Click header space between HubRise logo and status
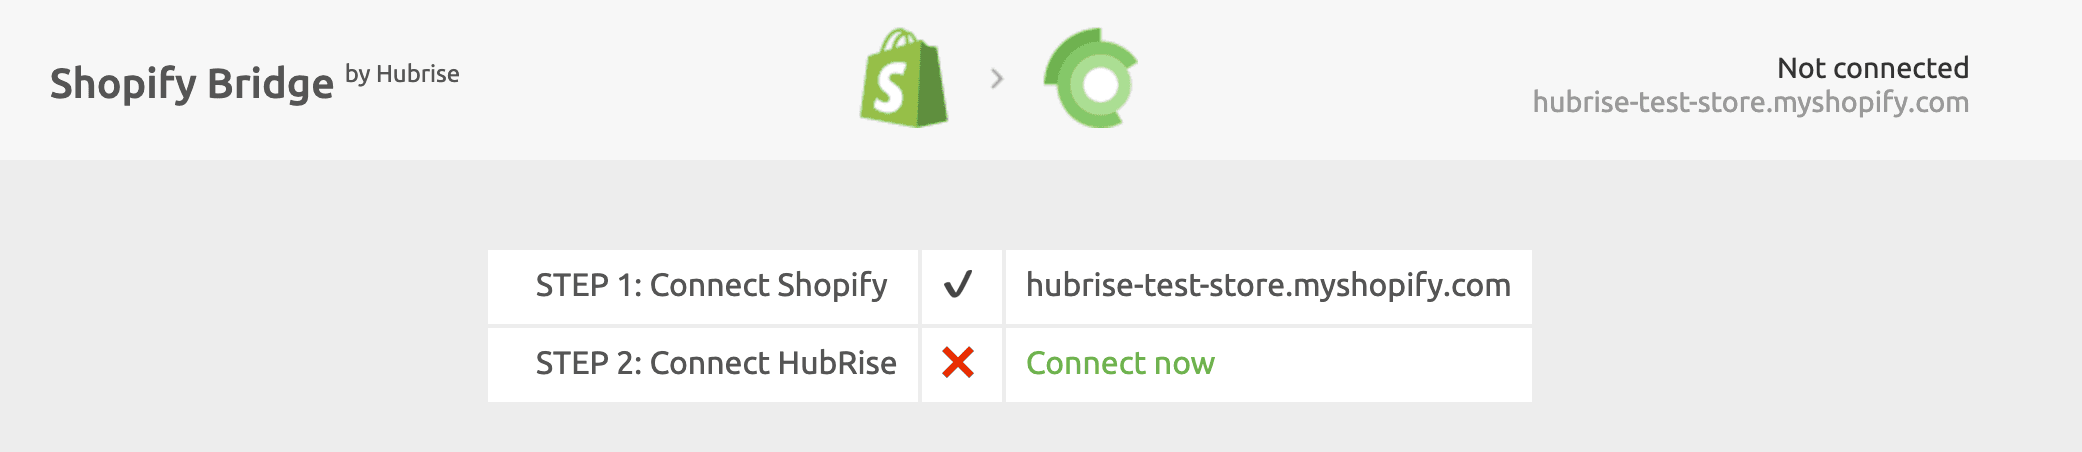Image resolution: width=2082 pixels, height=452 pixels. [1330, 80]
